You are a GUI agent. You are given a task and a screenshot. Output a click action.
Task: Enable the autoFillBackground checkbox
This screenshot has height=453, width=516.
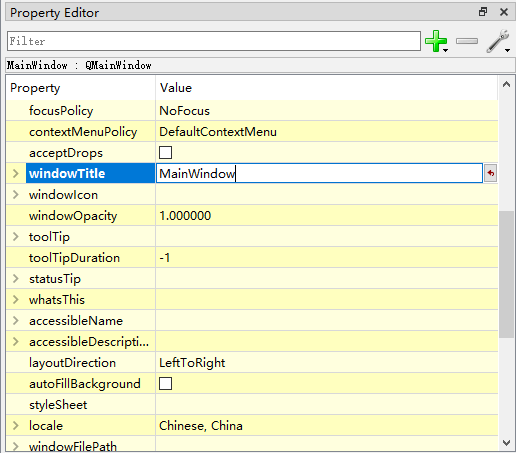165,384
